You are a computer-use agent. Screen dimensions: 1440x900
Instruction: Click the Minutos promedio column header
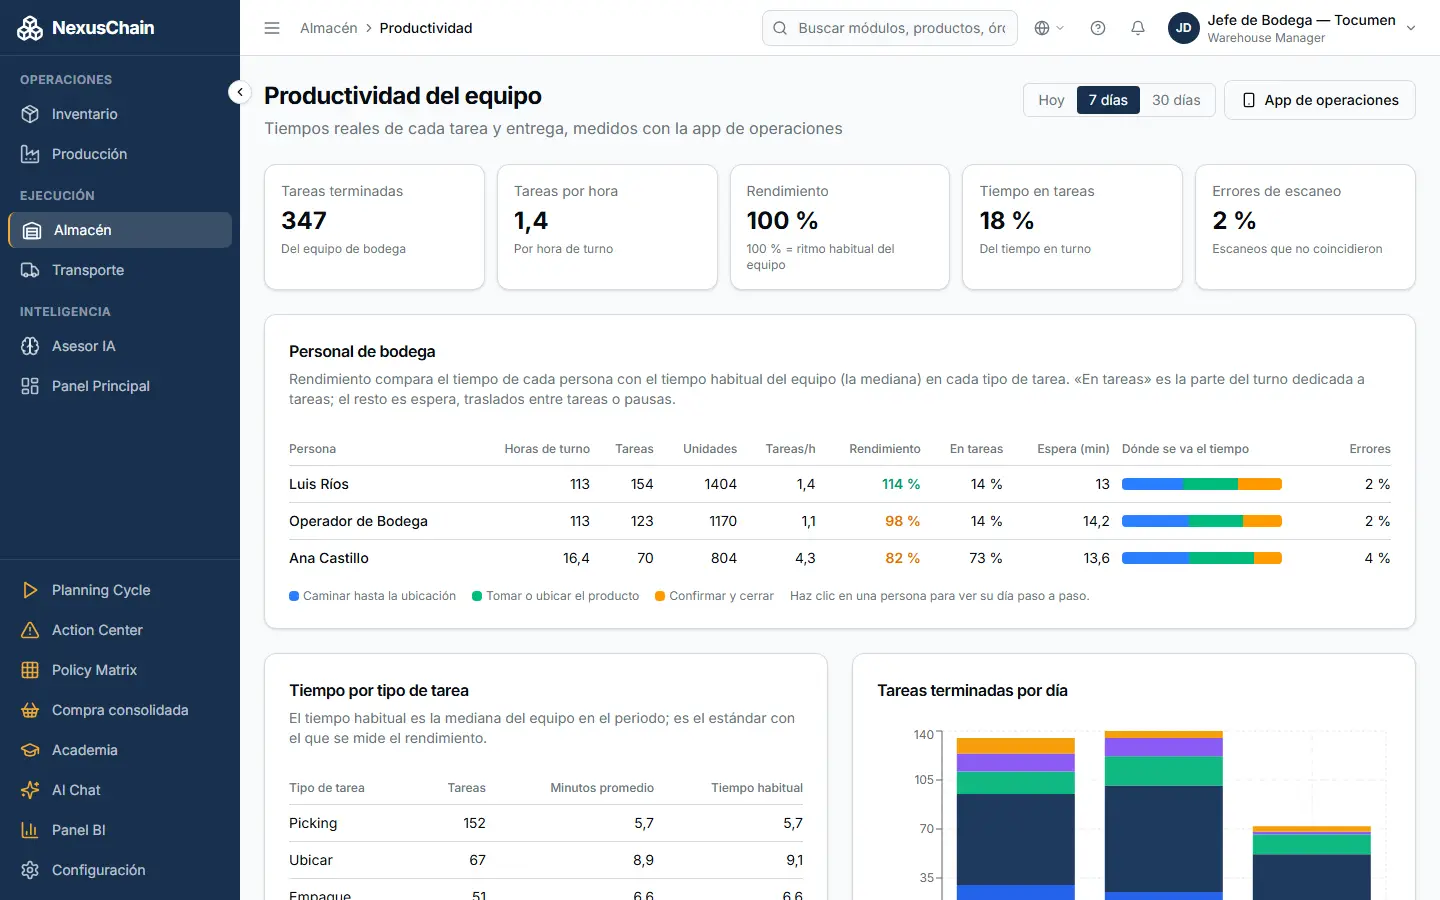click(602, 788)
